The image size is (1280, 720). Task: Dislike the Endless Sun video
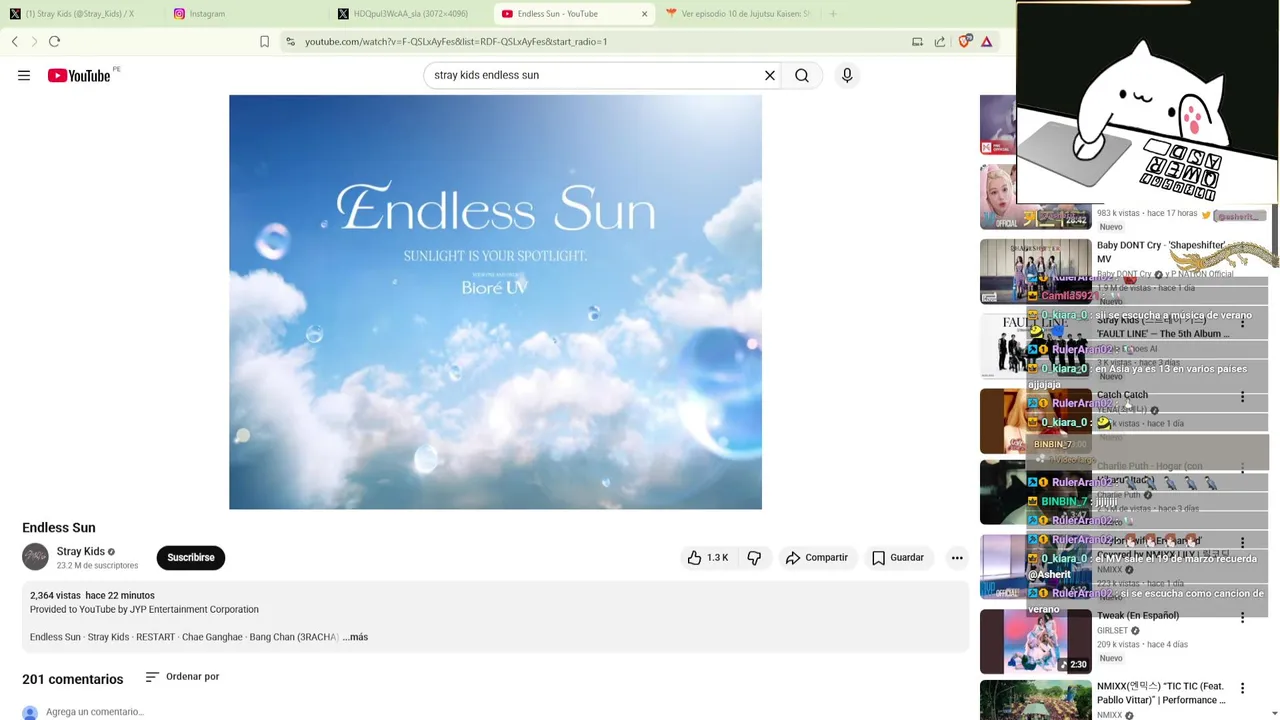[x=754, y=557]
